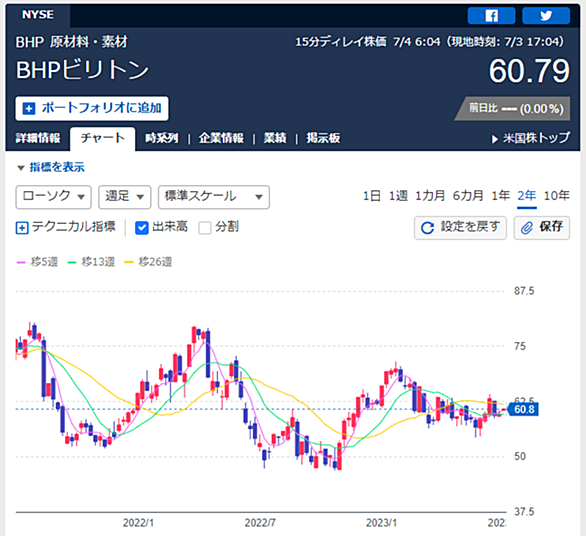
Task: Set chart range to 10年
Action: pyautogui.click(x=556, y=196)
